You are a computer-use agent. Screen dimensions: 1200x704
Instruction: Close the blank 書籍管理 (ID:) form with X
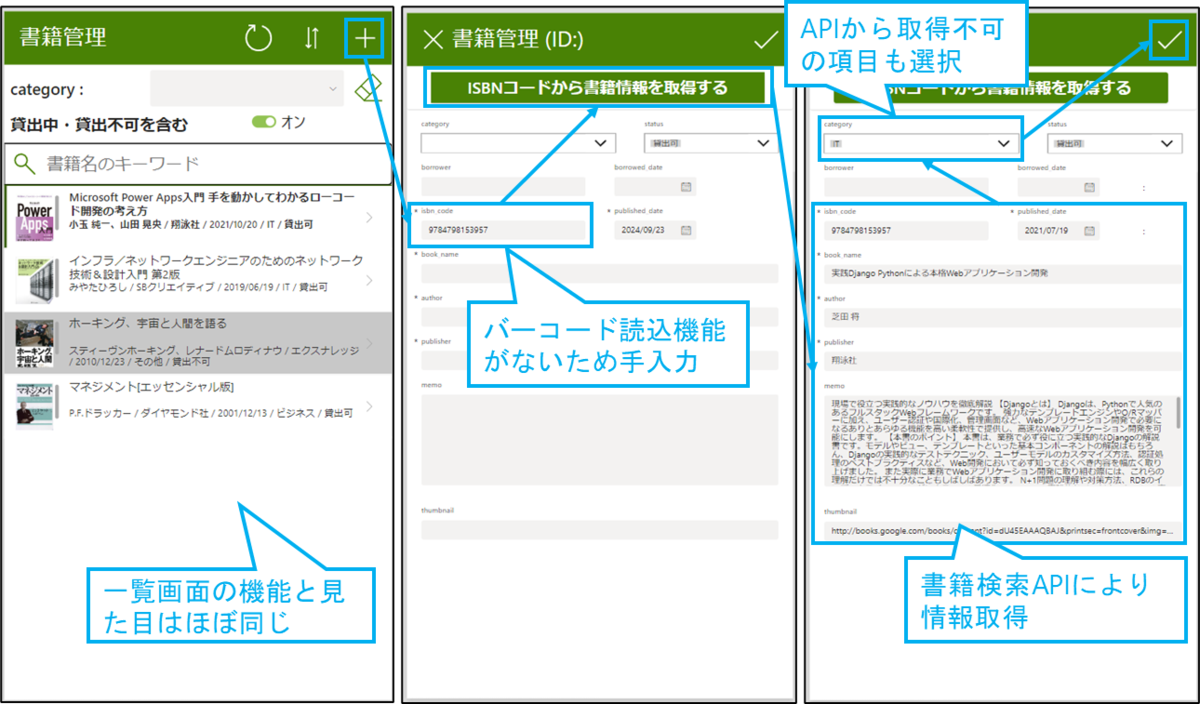tap(432, 39)
